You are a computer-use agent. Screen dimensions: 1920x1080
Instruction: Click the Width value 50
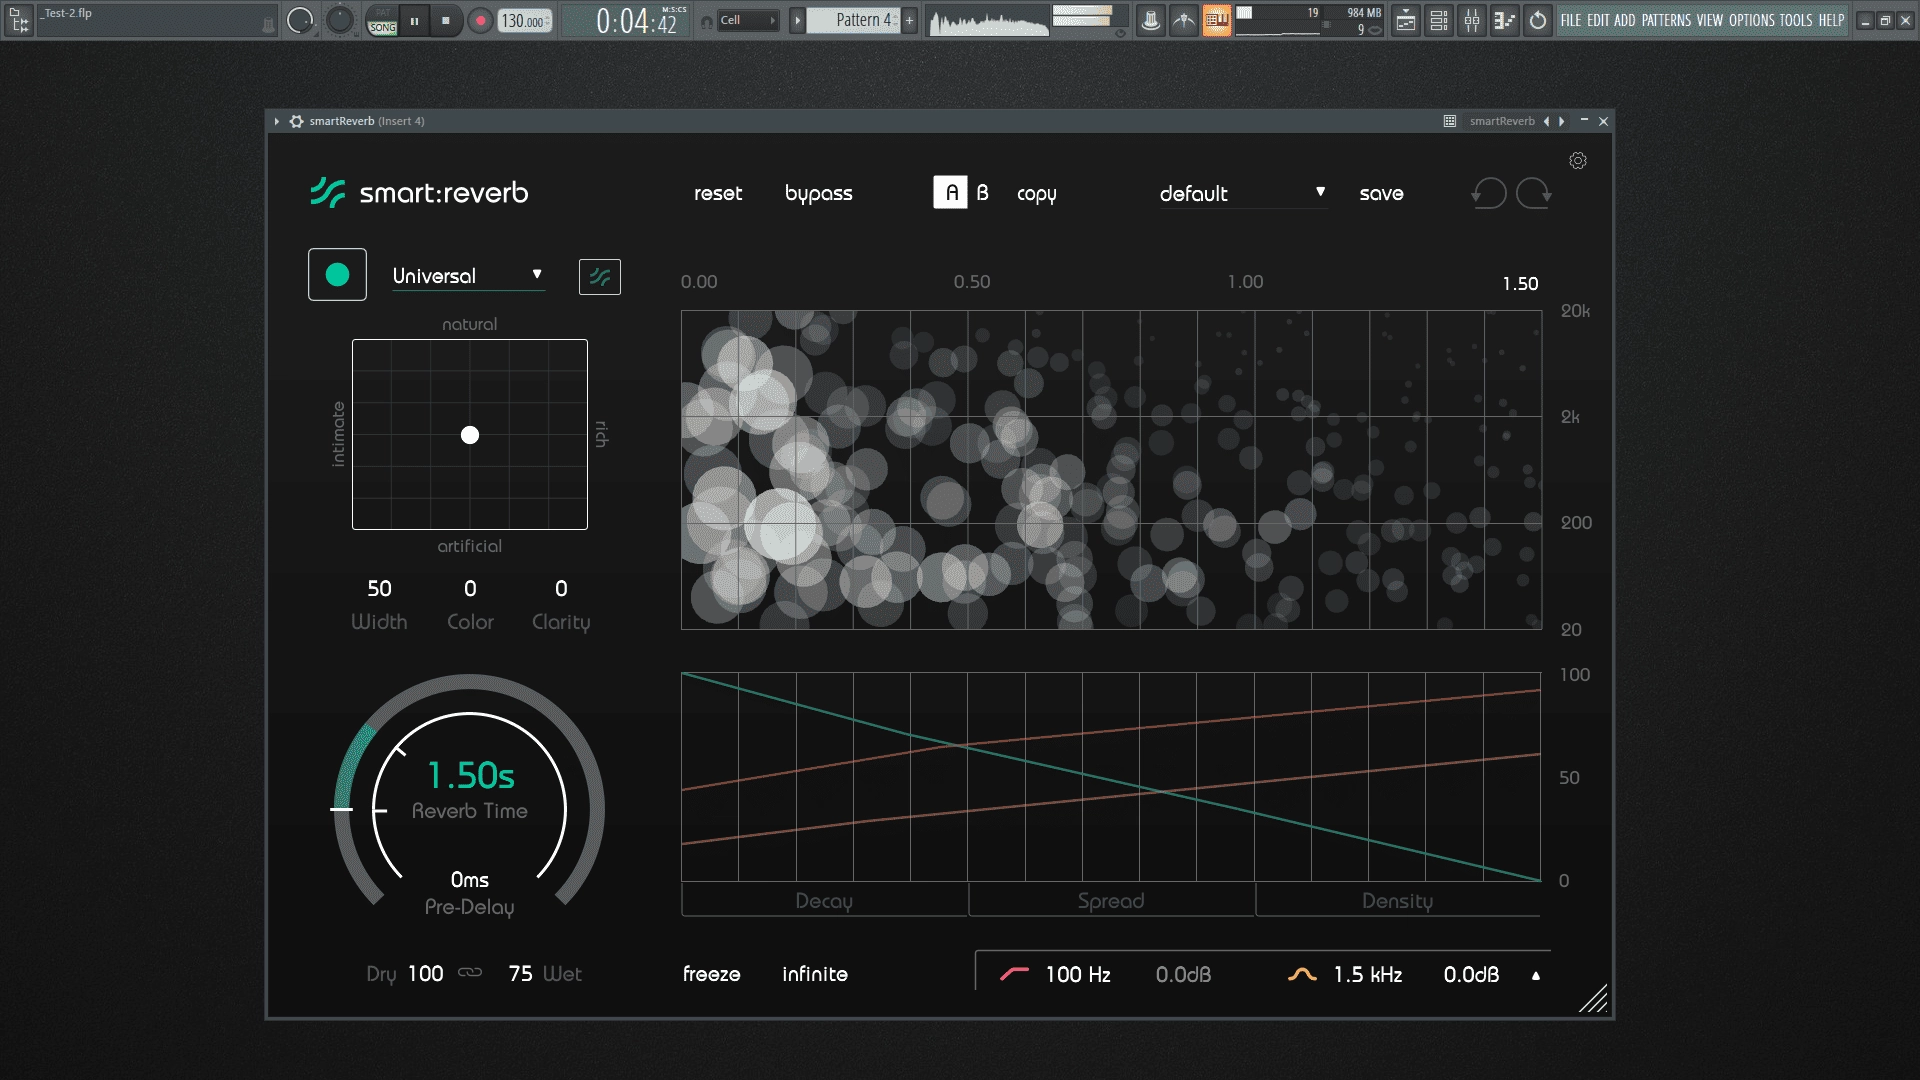tap(379, 588)
